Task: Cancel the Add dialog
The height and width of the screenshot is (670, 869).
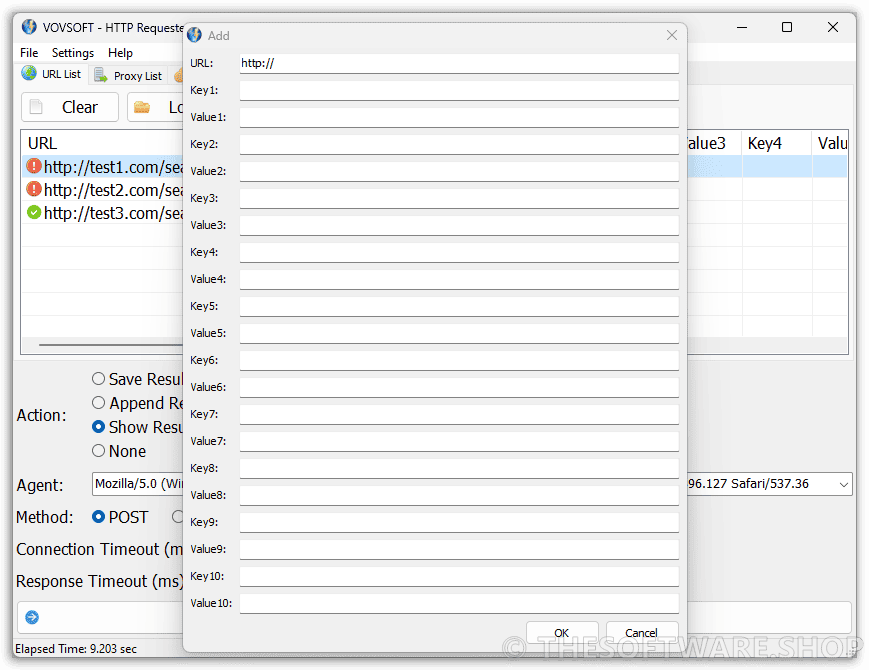Action: (641, 633)
